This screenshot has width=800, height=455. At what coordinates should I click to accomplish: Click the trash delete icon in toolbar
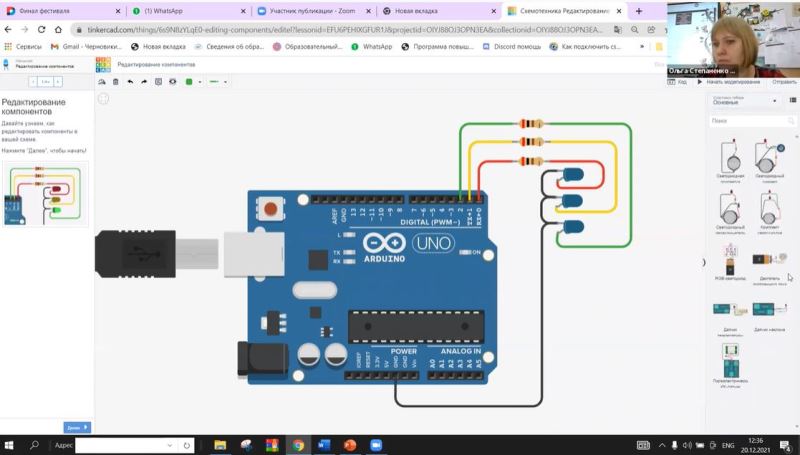(115, 82)
